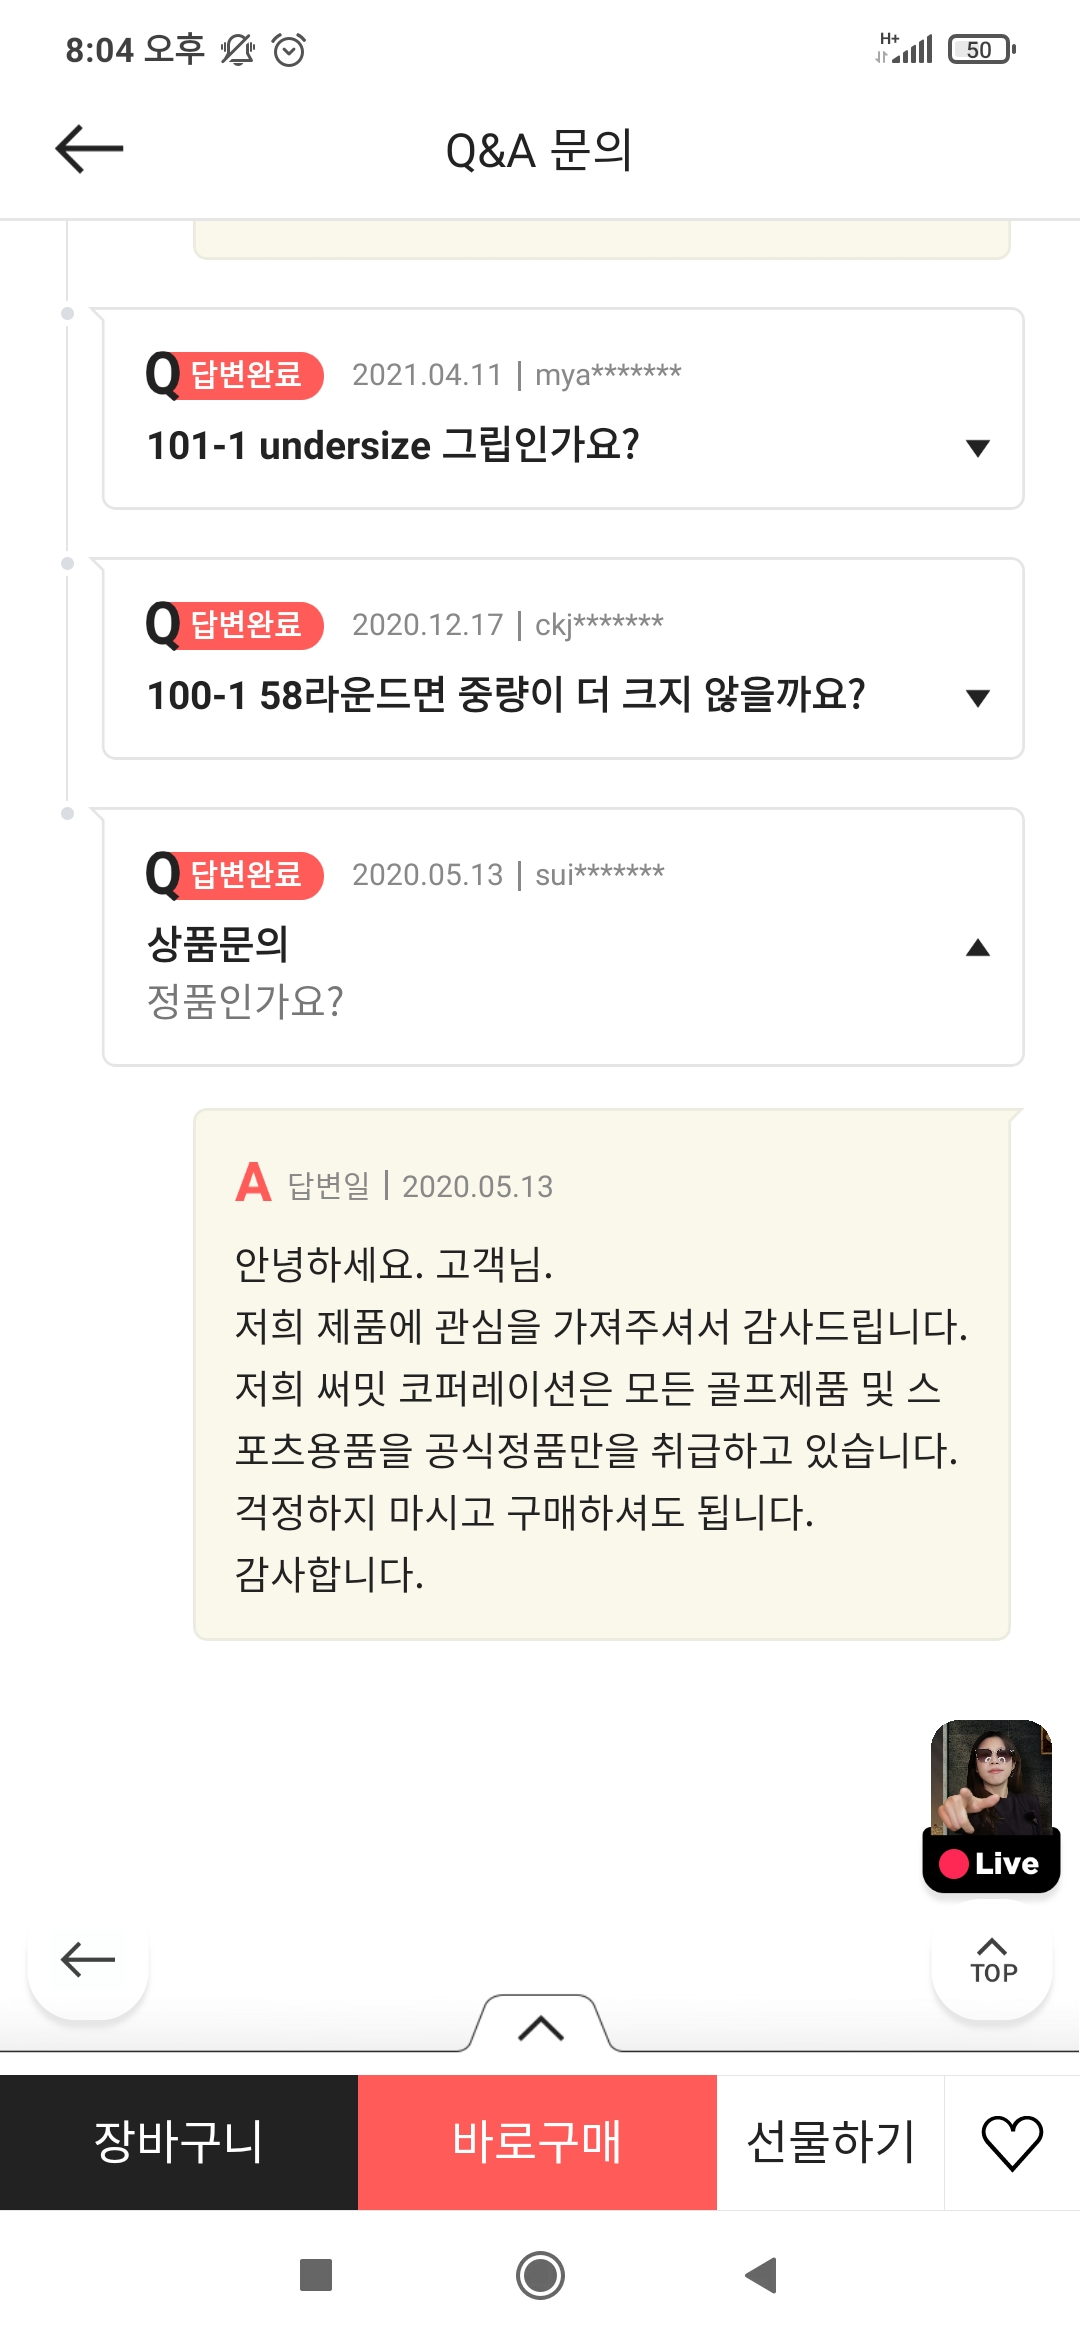Add to wishlist with heart icon
This screenshot has height=2340, width=1080.
point(1011,2142)
